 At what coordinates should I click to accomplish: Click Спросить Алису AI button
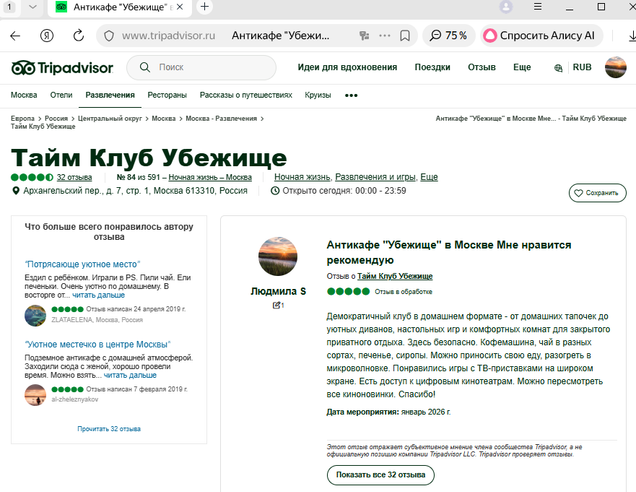click(x=541, y=36)
